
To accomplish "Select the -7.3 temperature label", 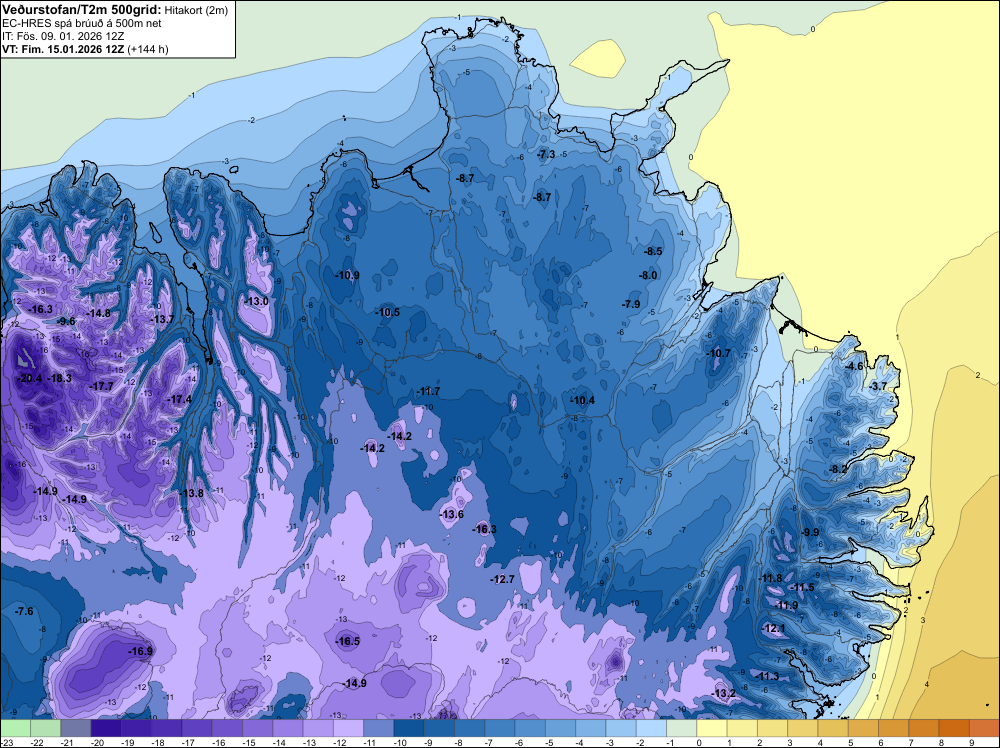I will click(x=546, y=154).
